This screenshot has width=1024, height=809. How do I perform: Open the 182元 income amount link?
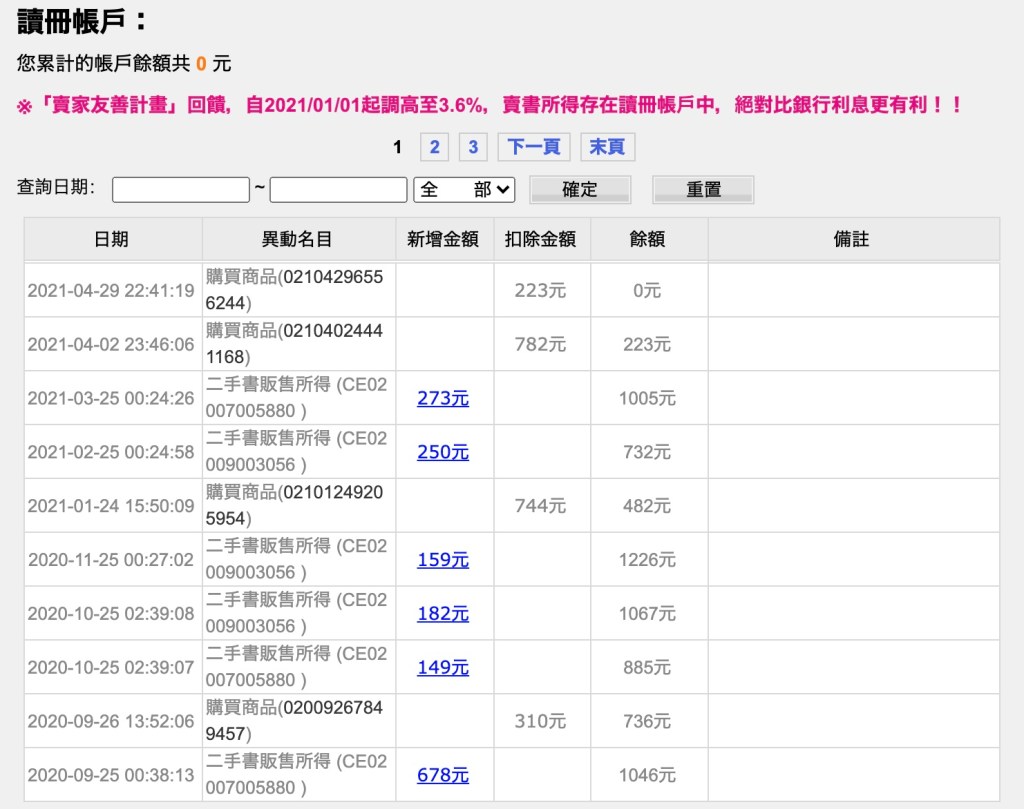(x=442, y=614)
